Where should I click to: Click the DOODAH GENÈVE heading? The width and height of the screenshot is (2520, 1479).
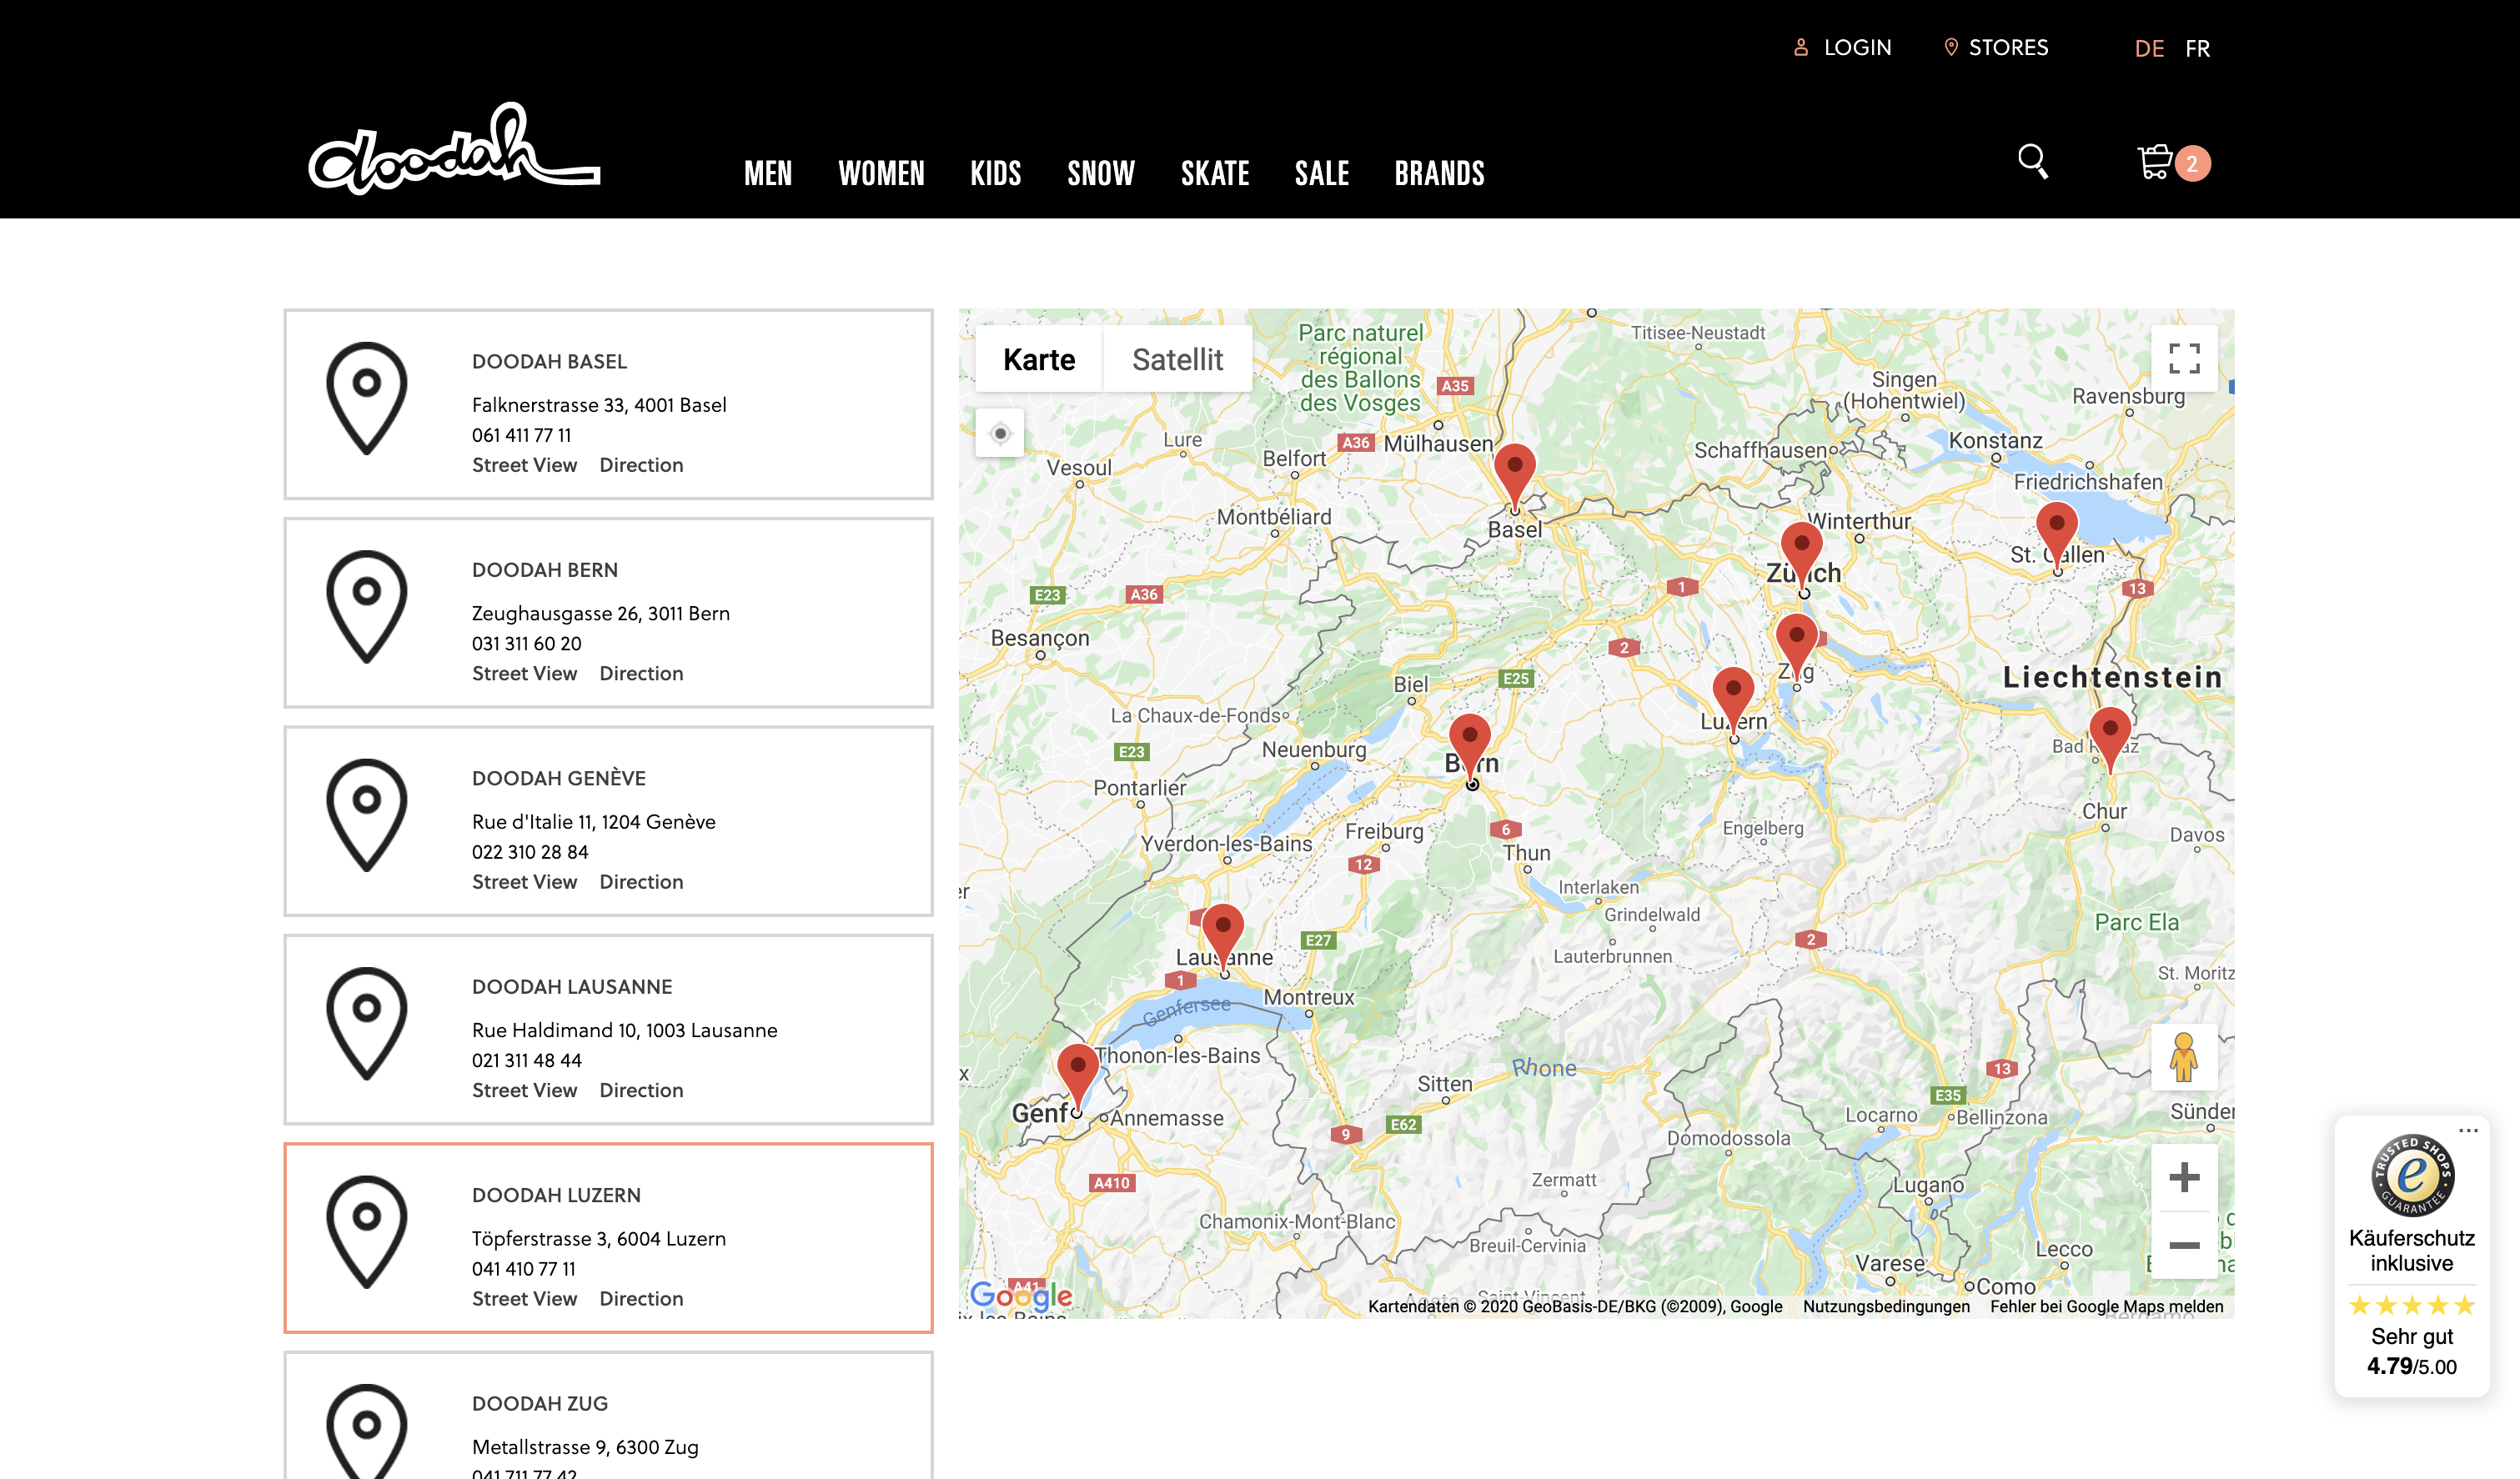[x=558, y=778]
